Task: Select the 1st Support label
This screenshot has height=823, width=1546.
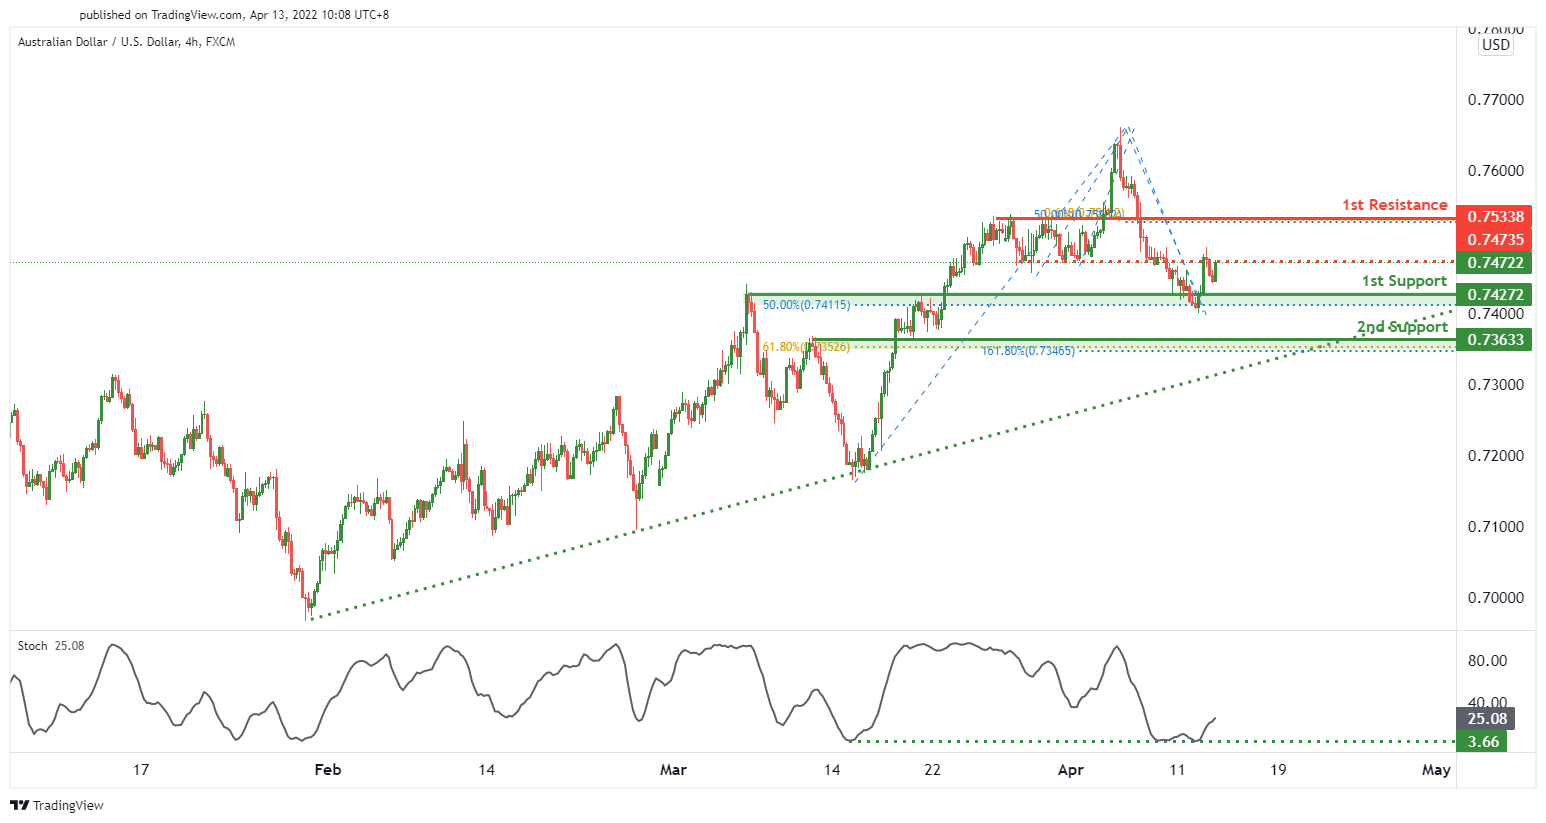Action: tap(1404, 281)
